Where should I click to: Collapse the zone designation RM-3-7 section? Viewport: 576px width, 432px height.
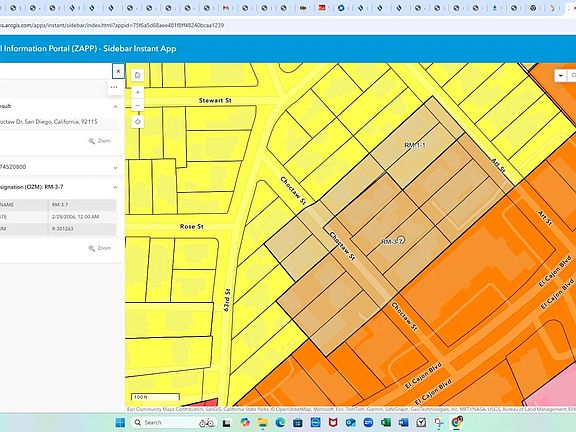tap(115, 187)
